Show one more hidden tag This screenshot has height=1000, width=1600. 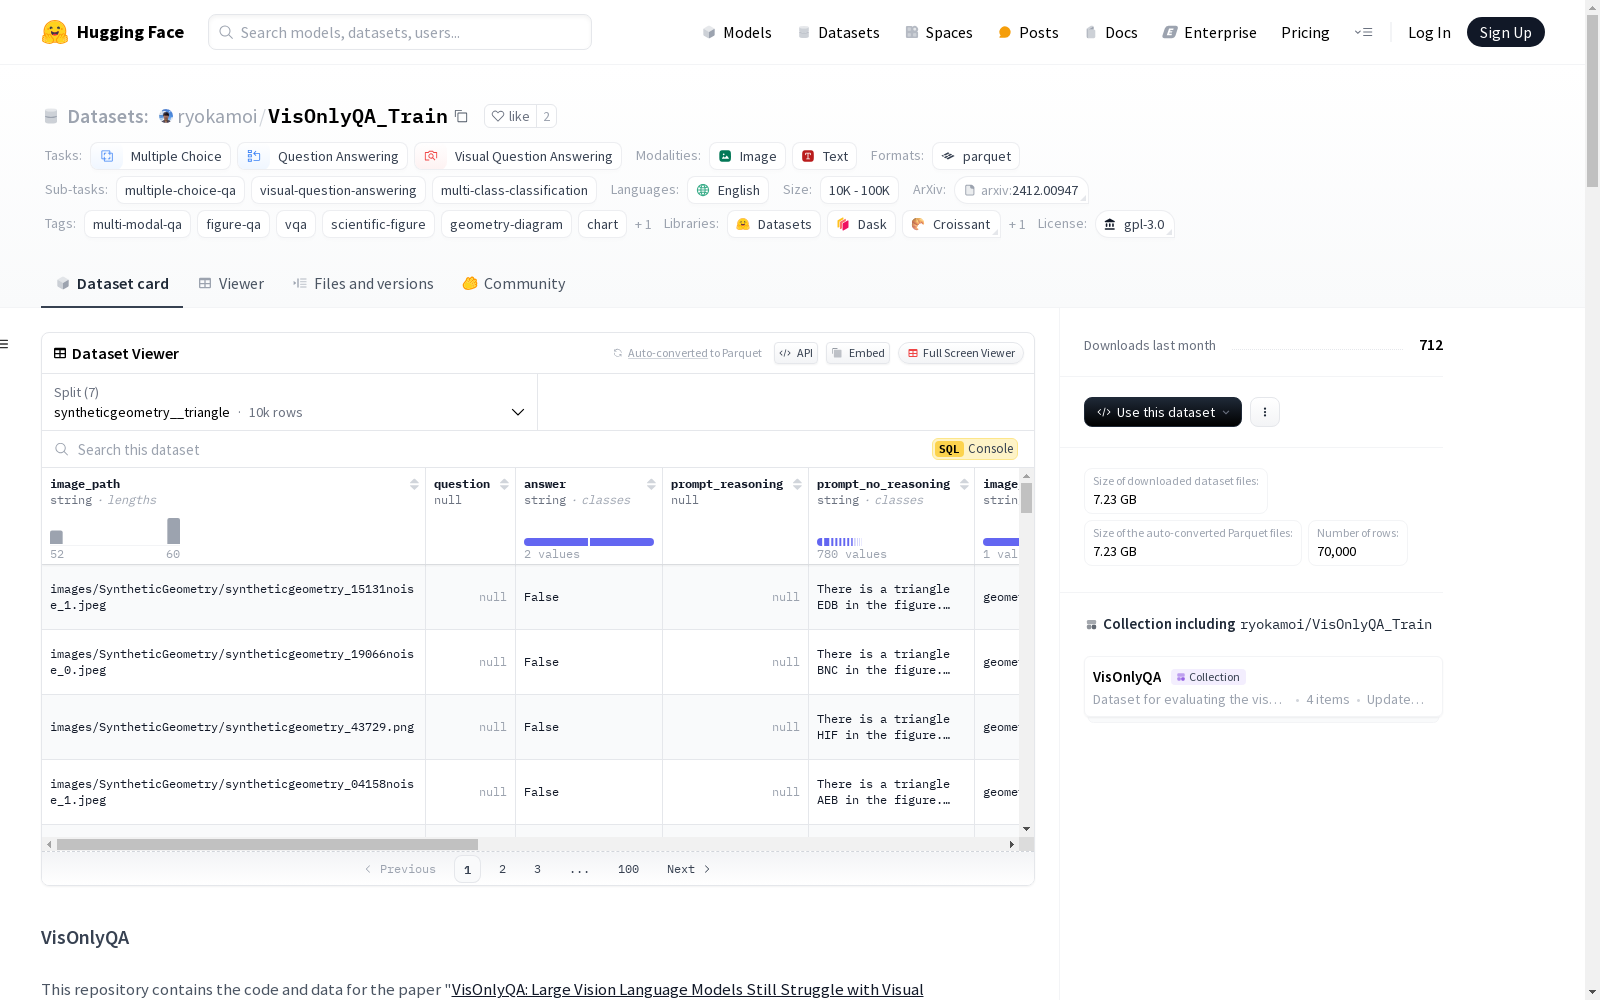pos(643,224)
